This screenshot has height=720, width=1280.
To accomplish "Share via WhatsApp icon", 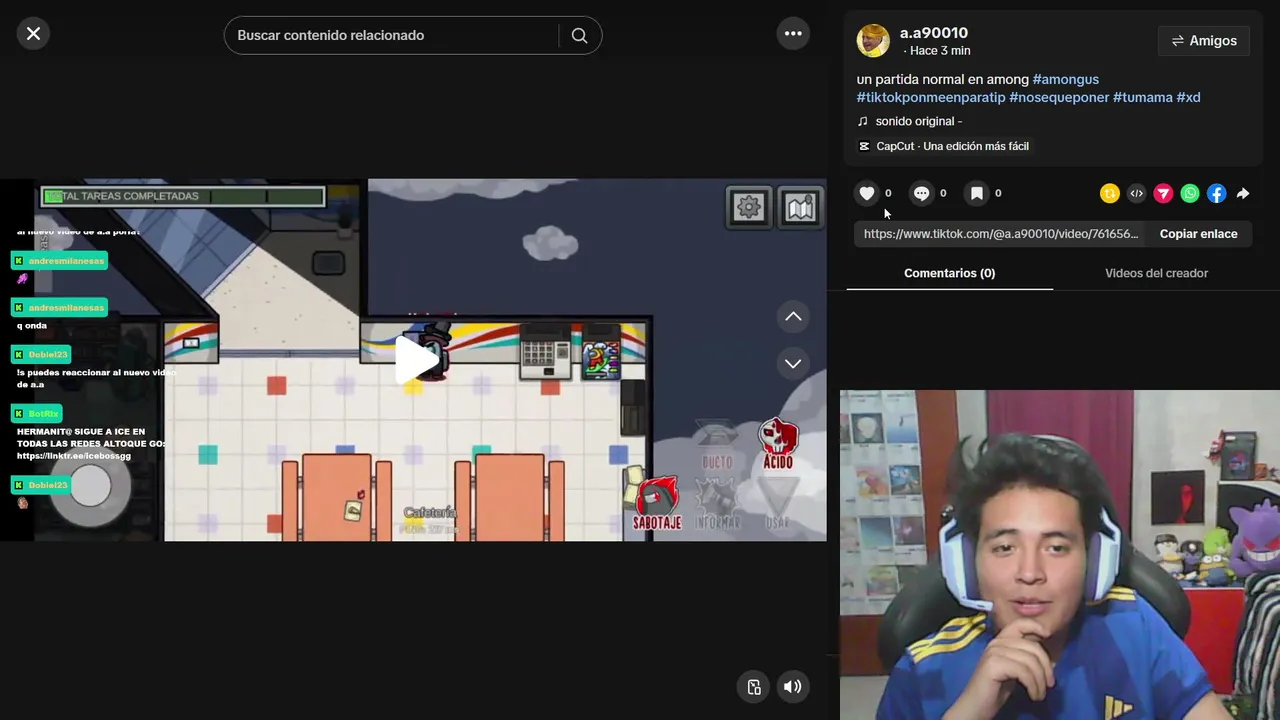I will (1190, 194).
